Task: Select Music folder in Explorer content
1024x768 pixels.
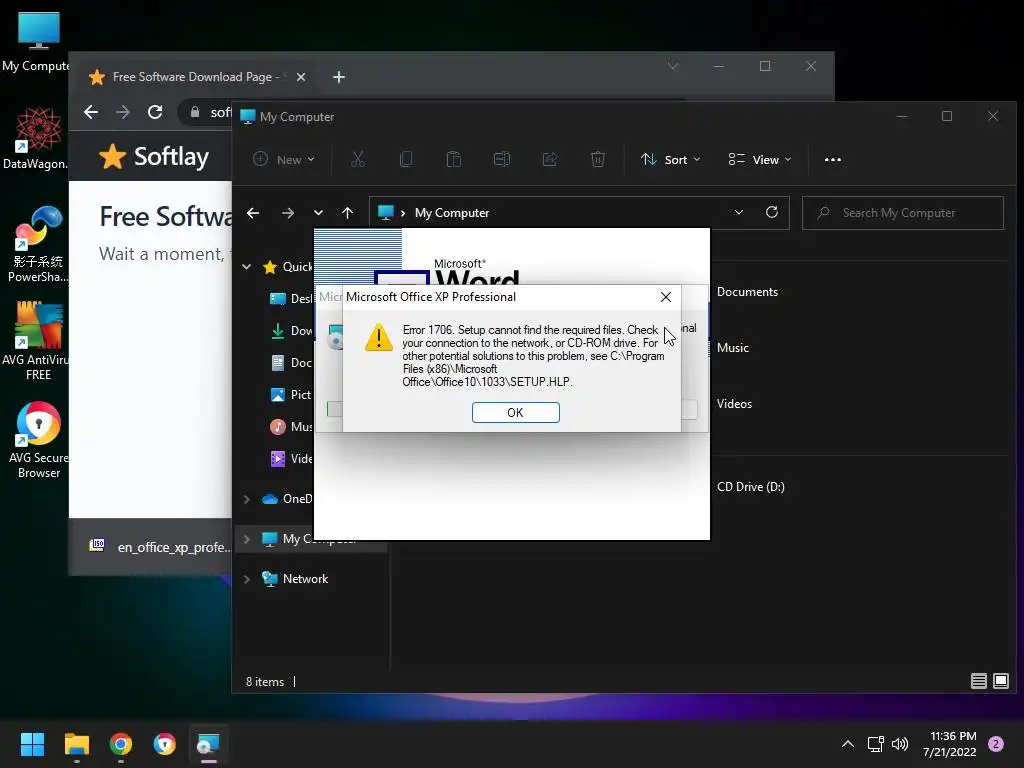Action: point(733,348)
